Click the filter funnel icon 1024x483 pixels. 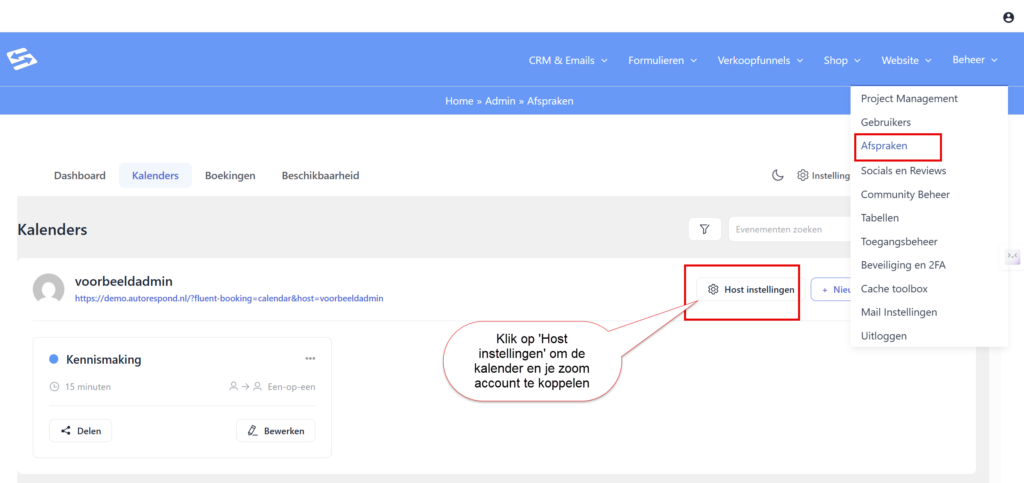[705, 229]
